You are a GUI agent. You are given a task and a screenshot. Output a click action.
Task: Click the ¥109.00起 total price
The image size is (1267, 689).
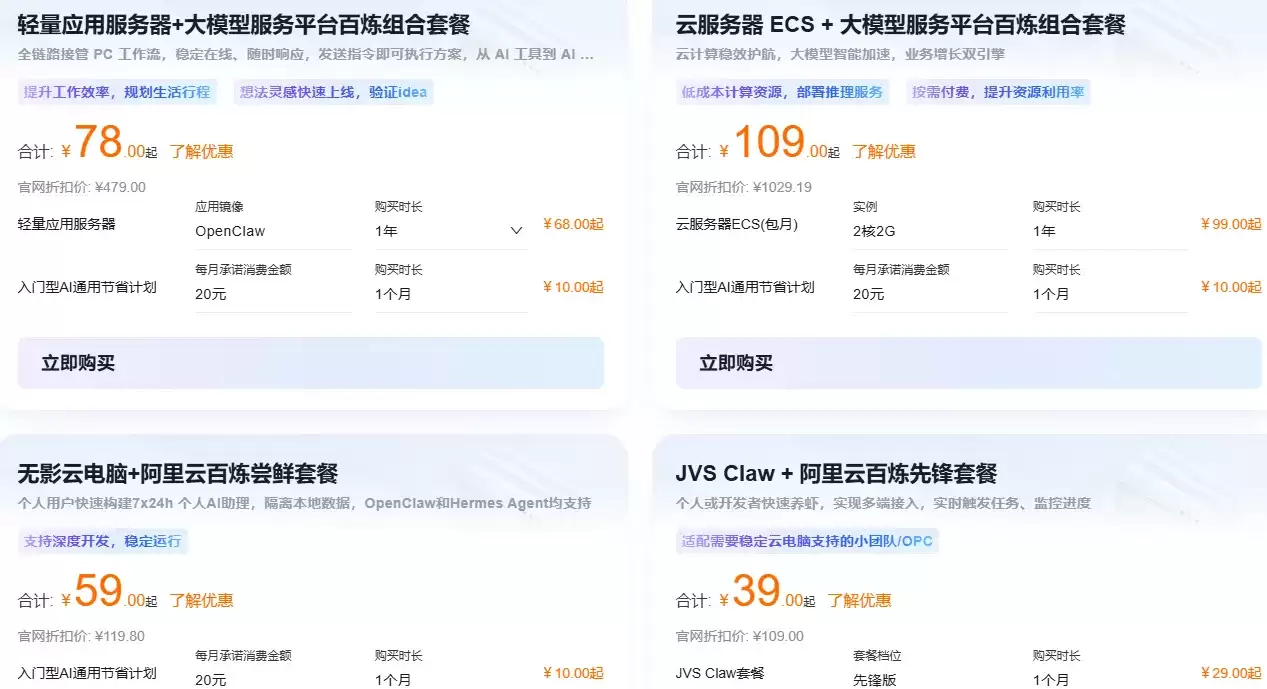coord(780,144)
